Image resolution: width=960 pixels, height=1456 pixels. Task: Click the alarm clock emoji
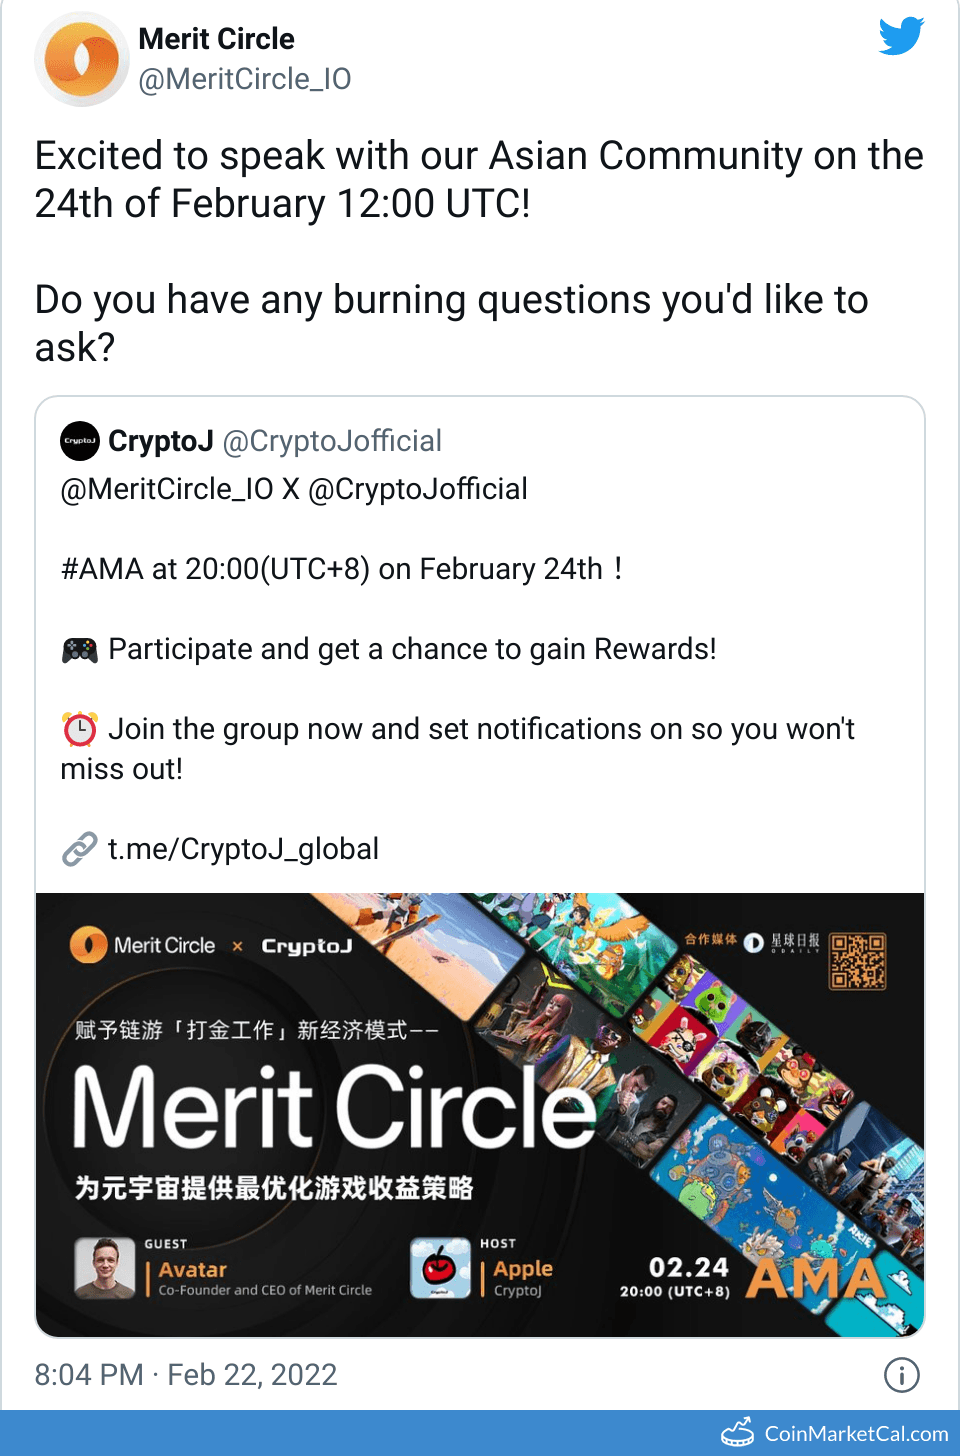[x=80, y=729]
